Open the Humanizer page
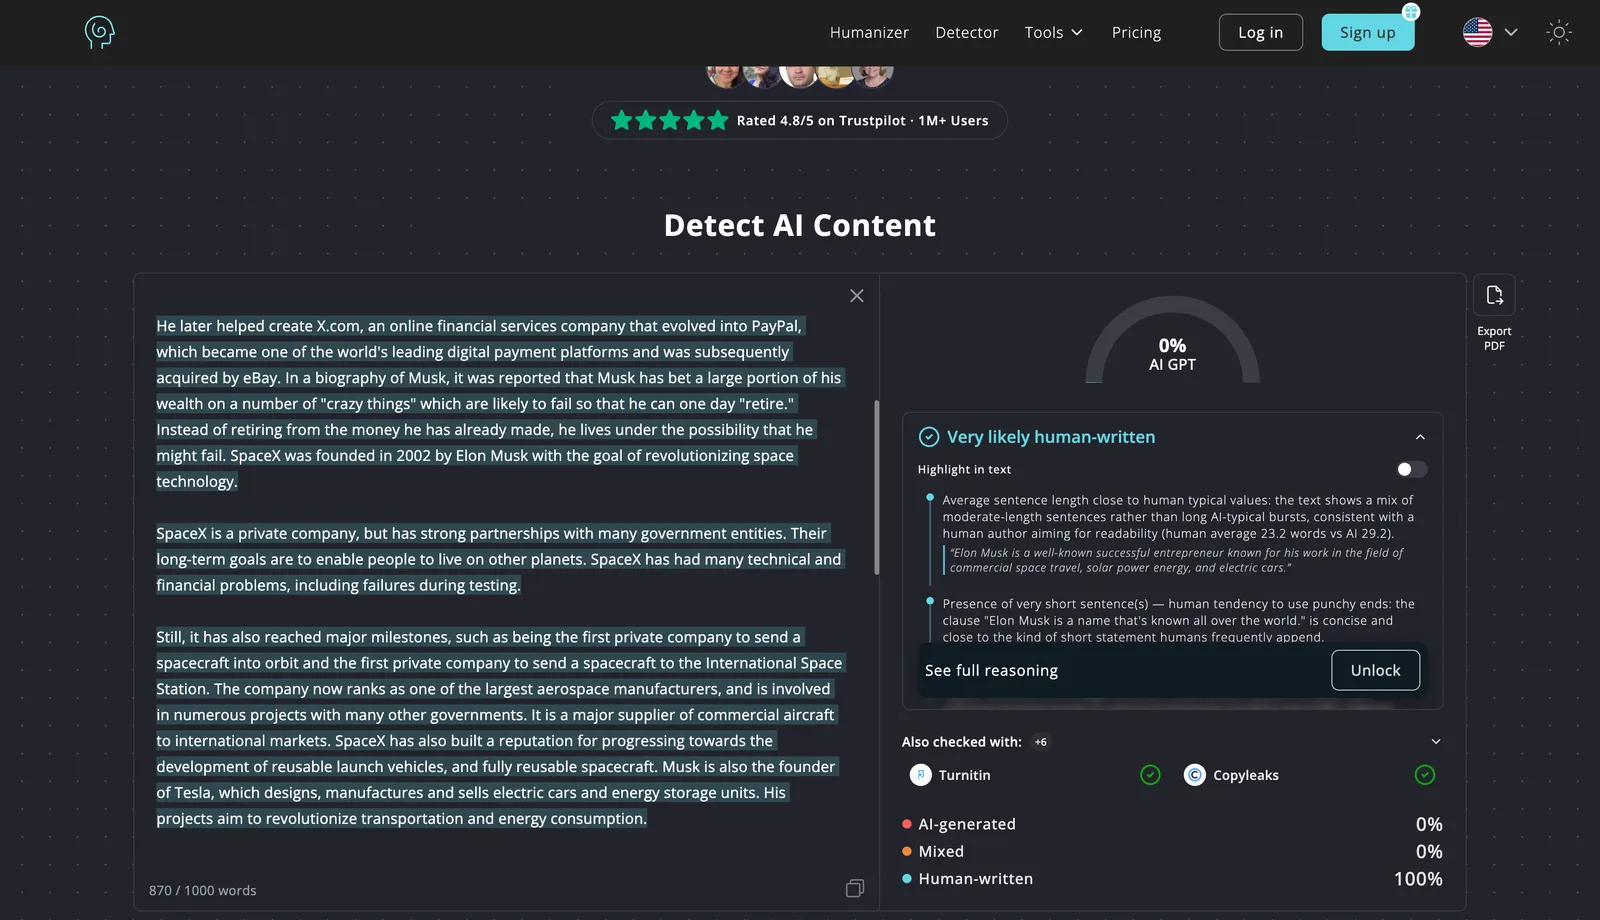 coord(869,32)
